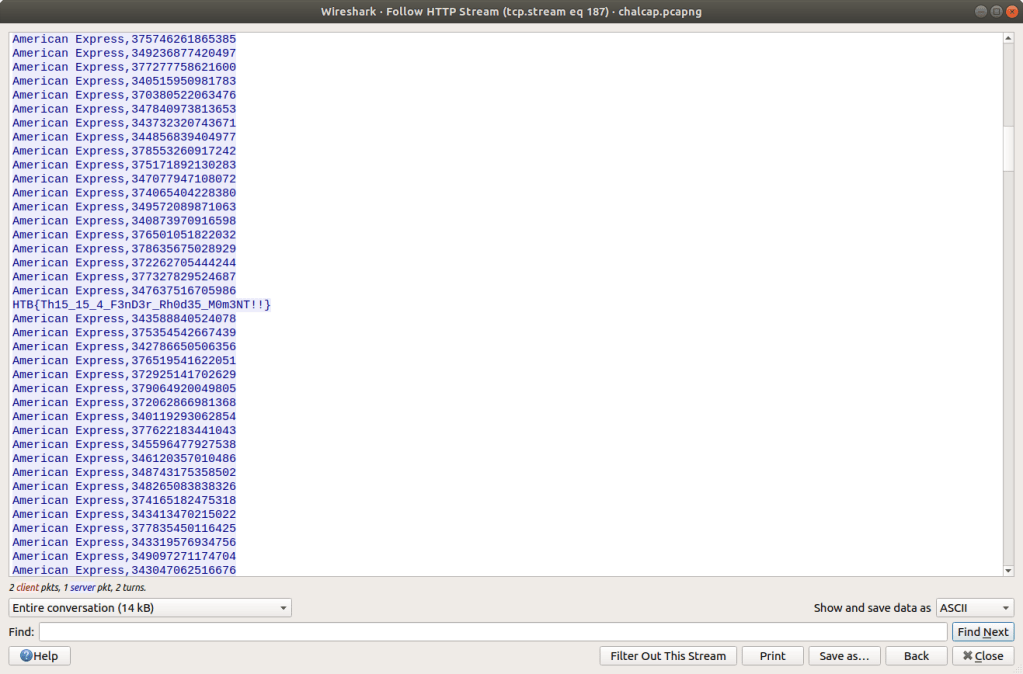
Task: Click line American Express,347077947108072
Action: [x=124, y=179]
